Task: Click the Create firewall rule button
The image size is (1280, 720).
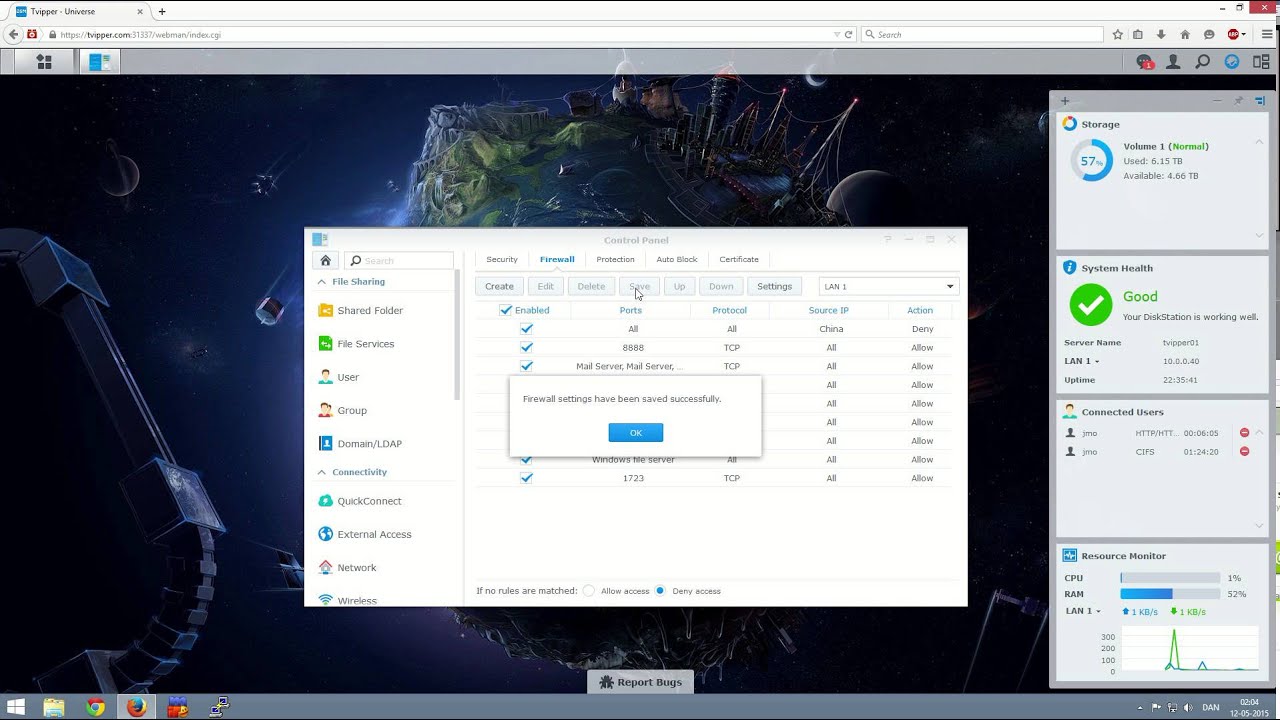Action: (499, 286)
